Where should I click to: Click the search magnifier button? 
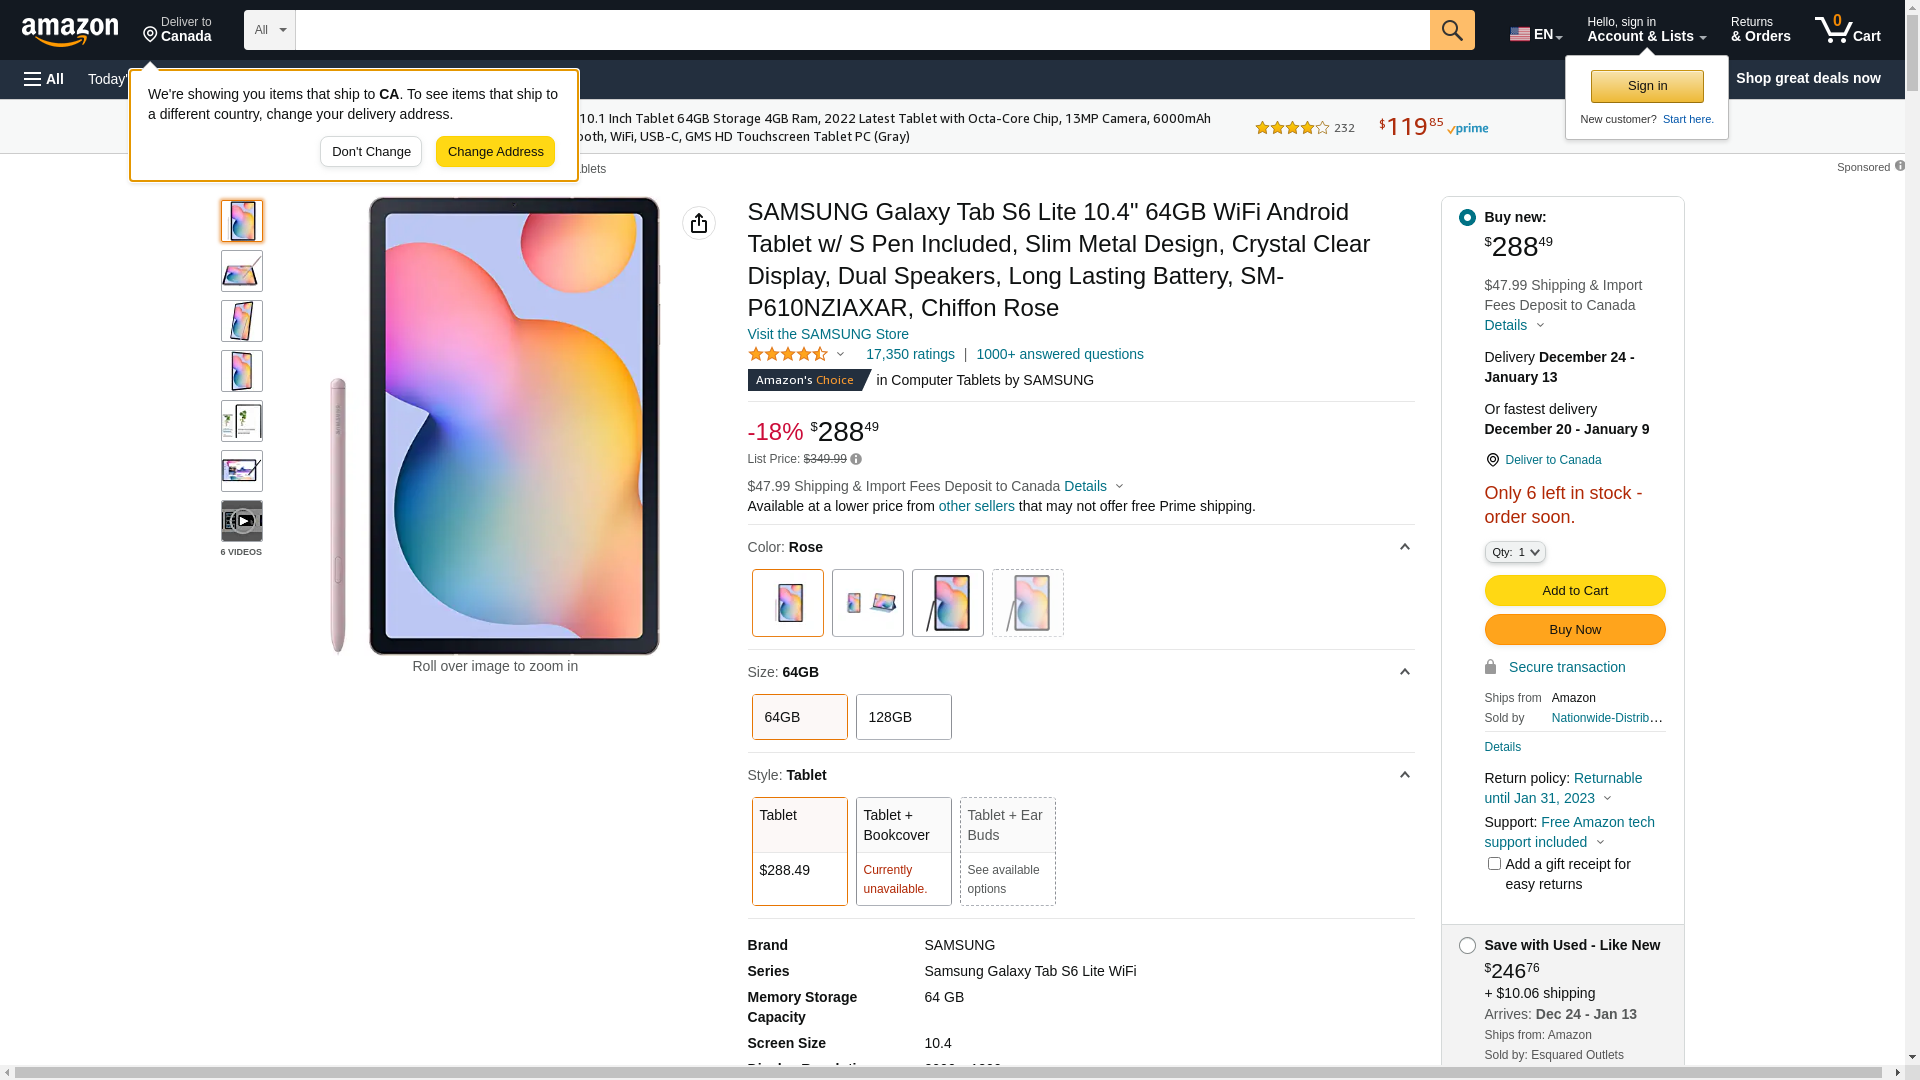(x=1452, y=30)
